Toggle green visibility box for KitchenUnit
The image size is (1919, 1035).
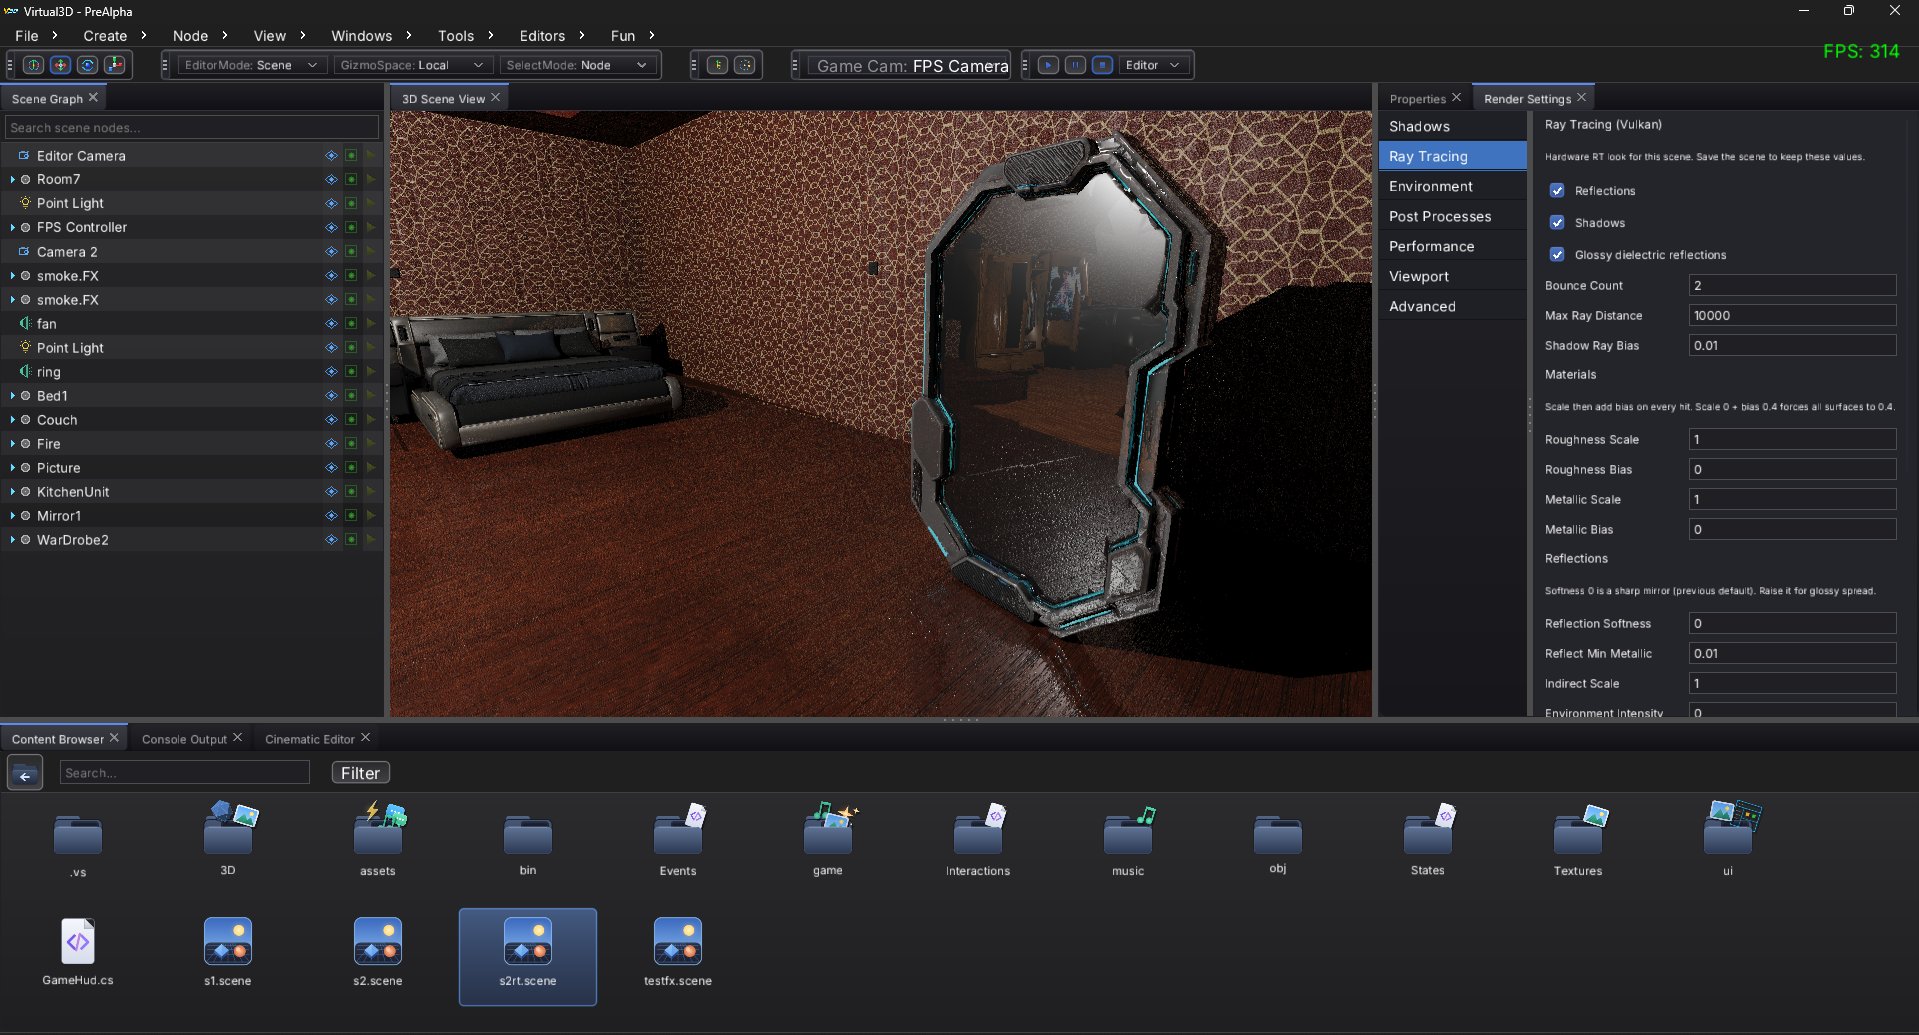[351, 492]
